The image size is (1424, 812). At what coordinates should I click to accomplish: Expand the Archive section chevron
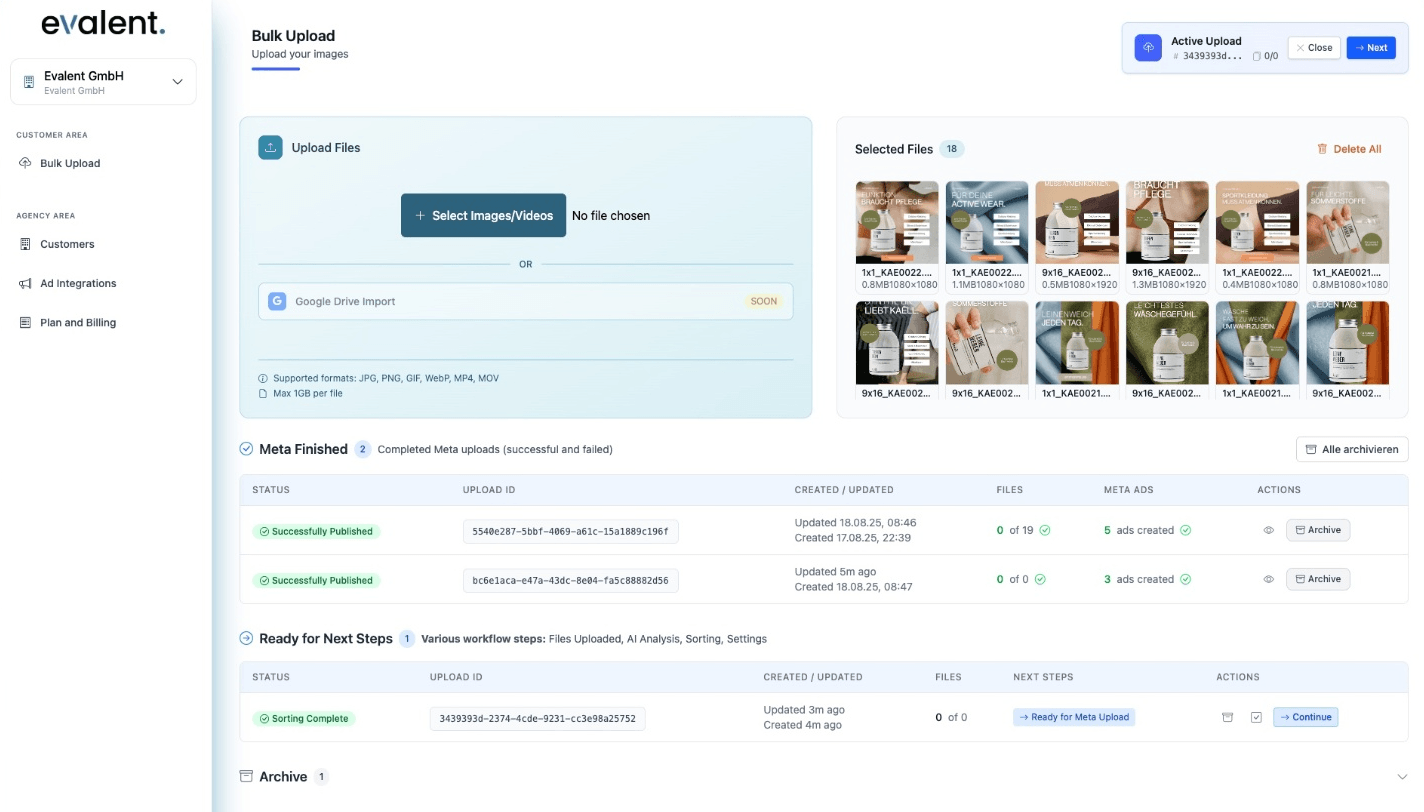pos(1401,777)
